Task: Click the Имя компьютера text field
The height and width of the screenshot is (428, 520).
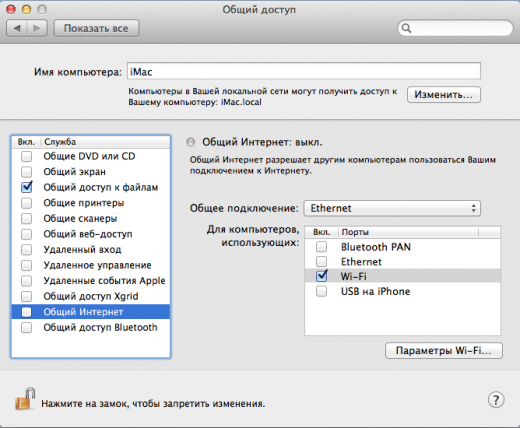Action: click(304, 71)
